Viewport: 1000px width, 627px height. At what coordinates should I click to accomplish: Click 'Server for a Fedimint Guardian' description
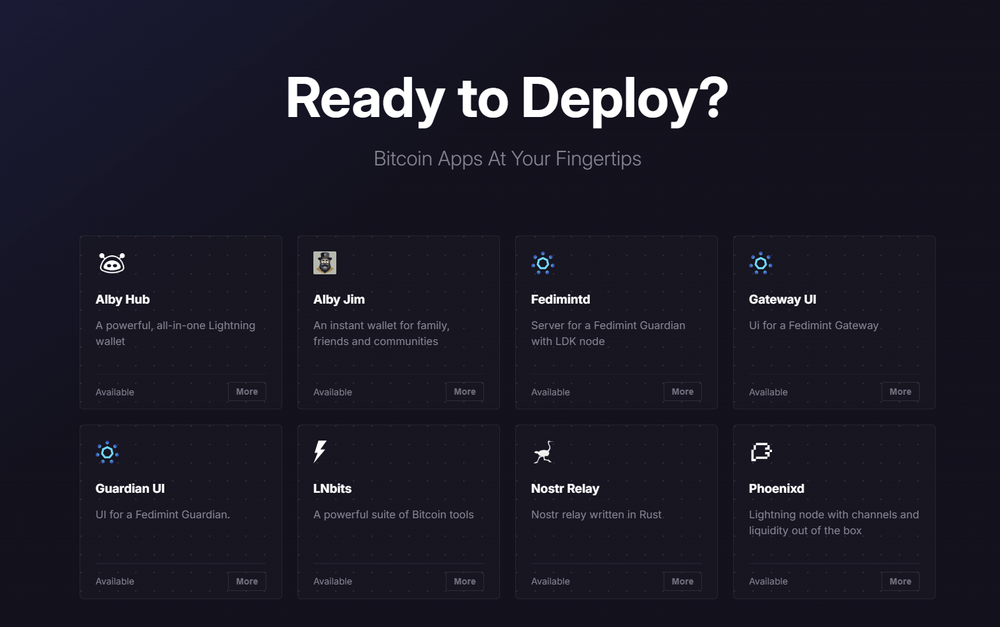click(608, 333)
